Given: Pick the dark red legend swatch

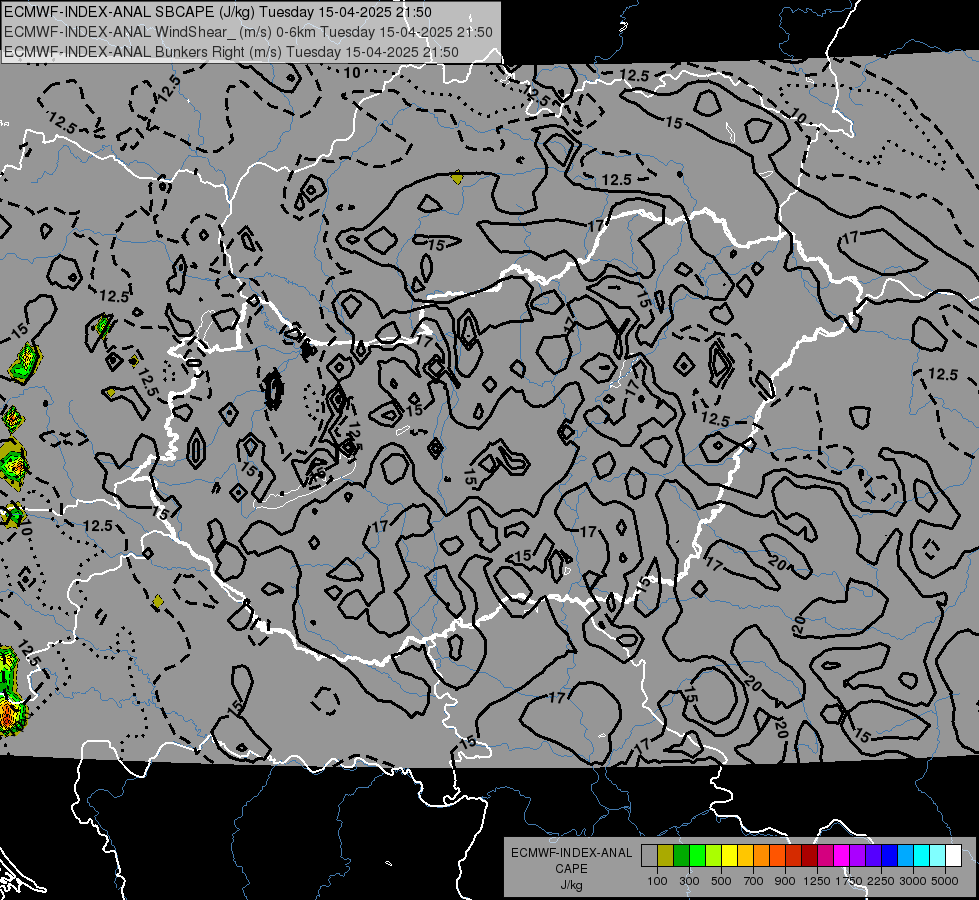Looking at the screenshot, I should 810,855.
